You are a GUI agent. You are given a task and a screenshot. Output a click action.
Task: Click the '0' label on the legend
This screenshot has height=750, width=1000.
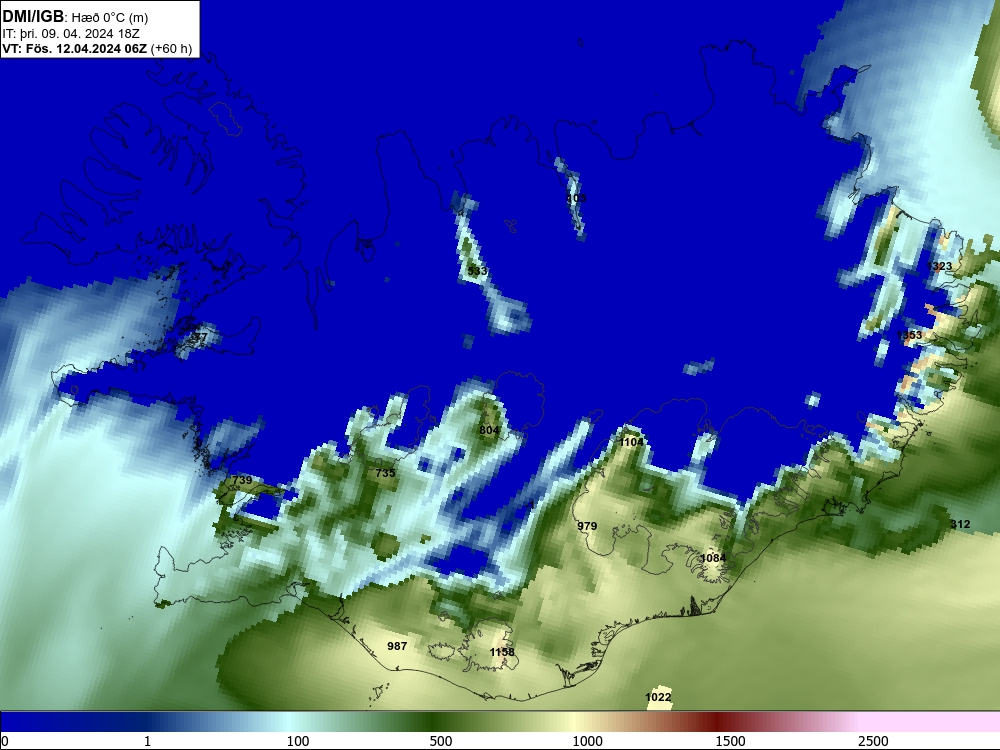pyautogui.click(x=5, y=741)
